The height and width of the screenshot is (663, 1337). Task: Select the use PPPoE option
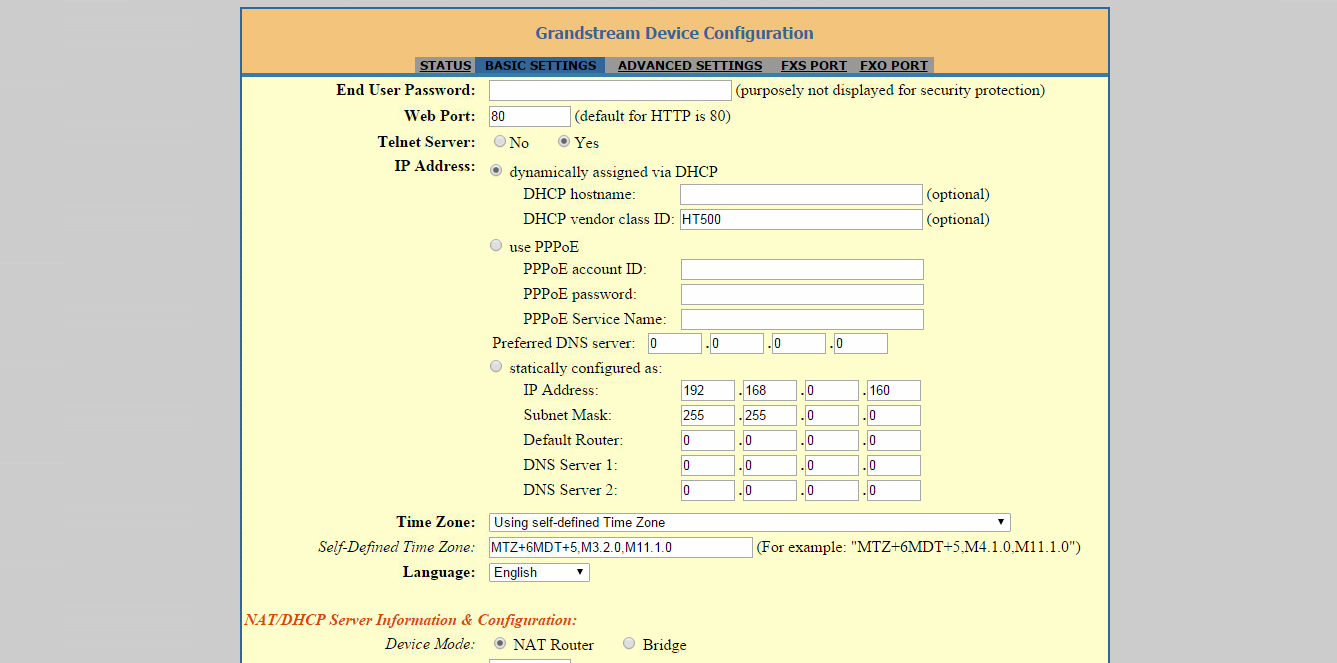[x=496, y=245]
